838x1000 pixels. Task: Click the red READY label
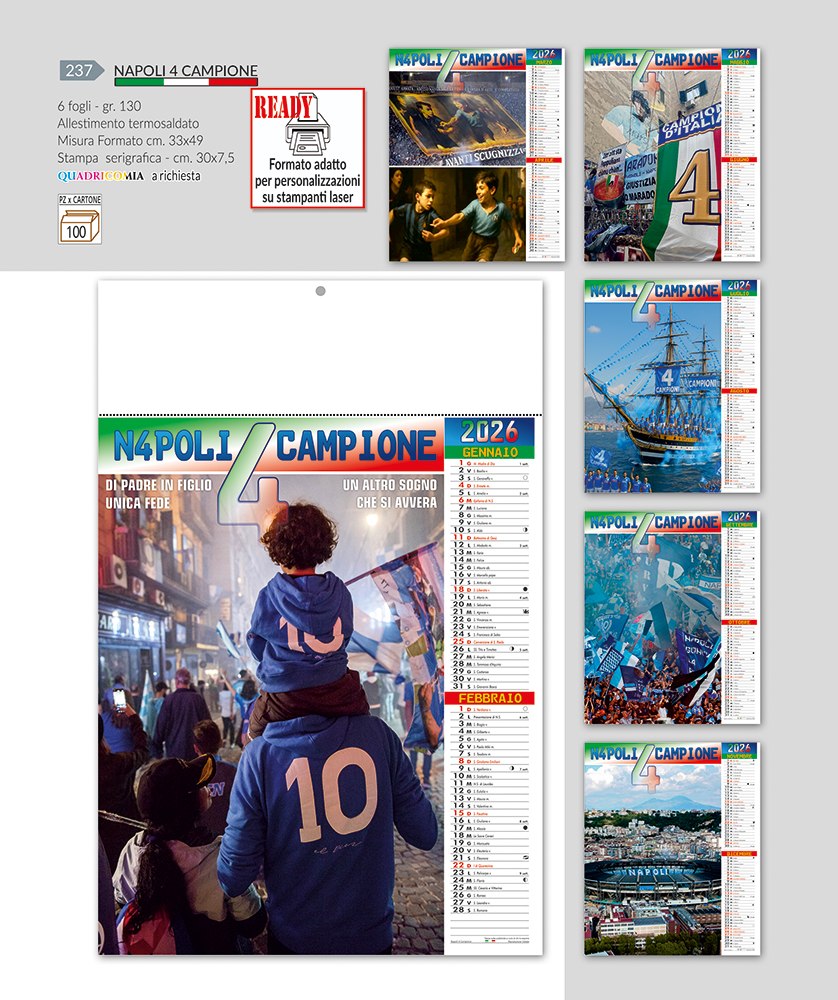[283, 107]
